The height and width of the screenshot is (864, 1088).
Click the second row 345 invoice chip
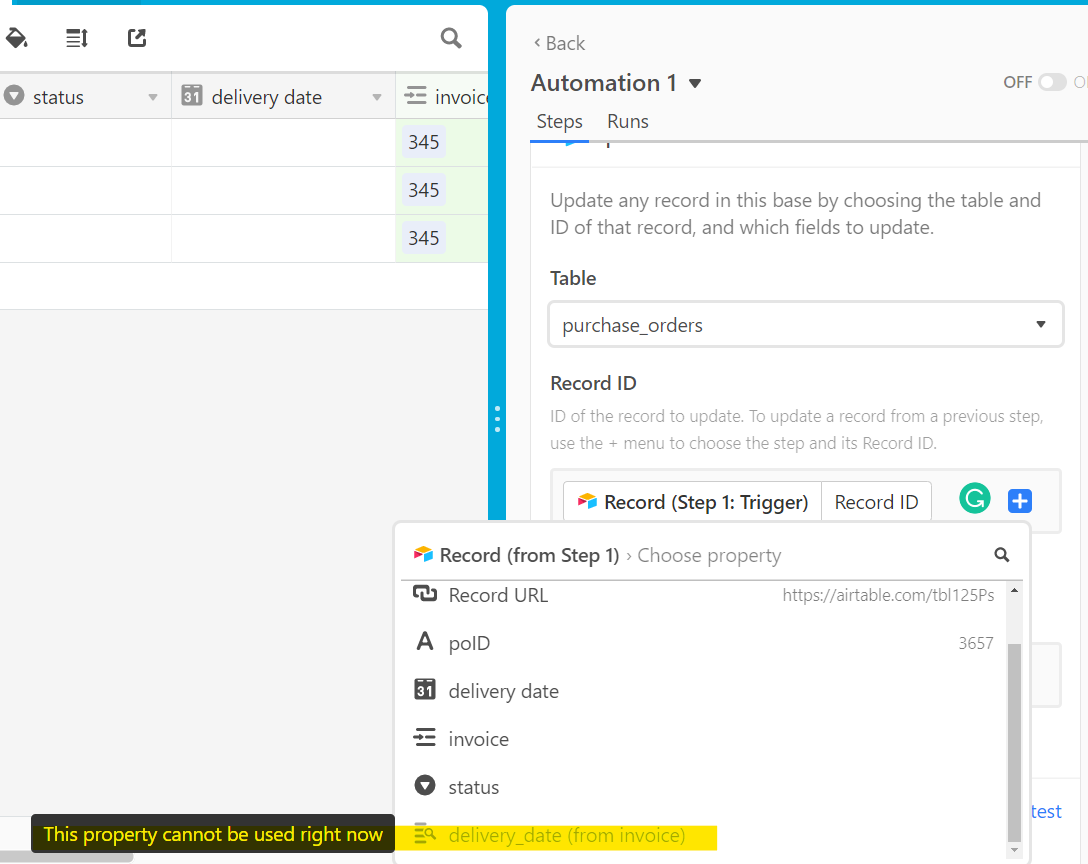(x=423, y=189)
